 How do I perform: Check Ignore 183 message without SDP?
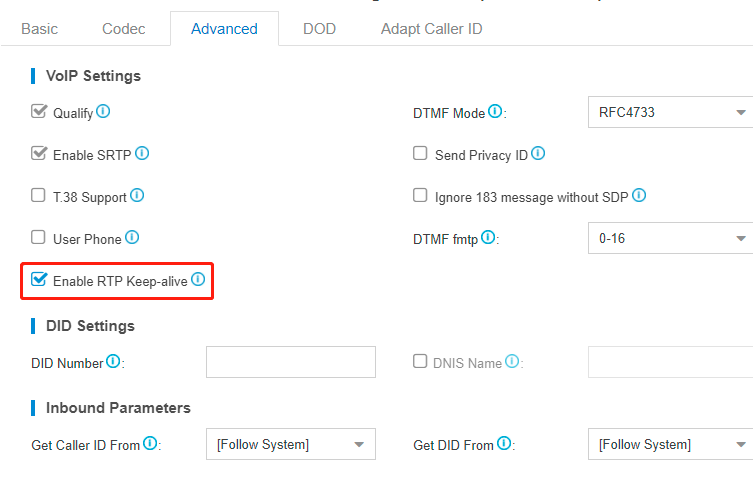420,195
